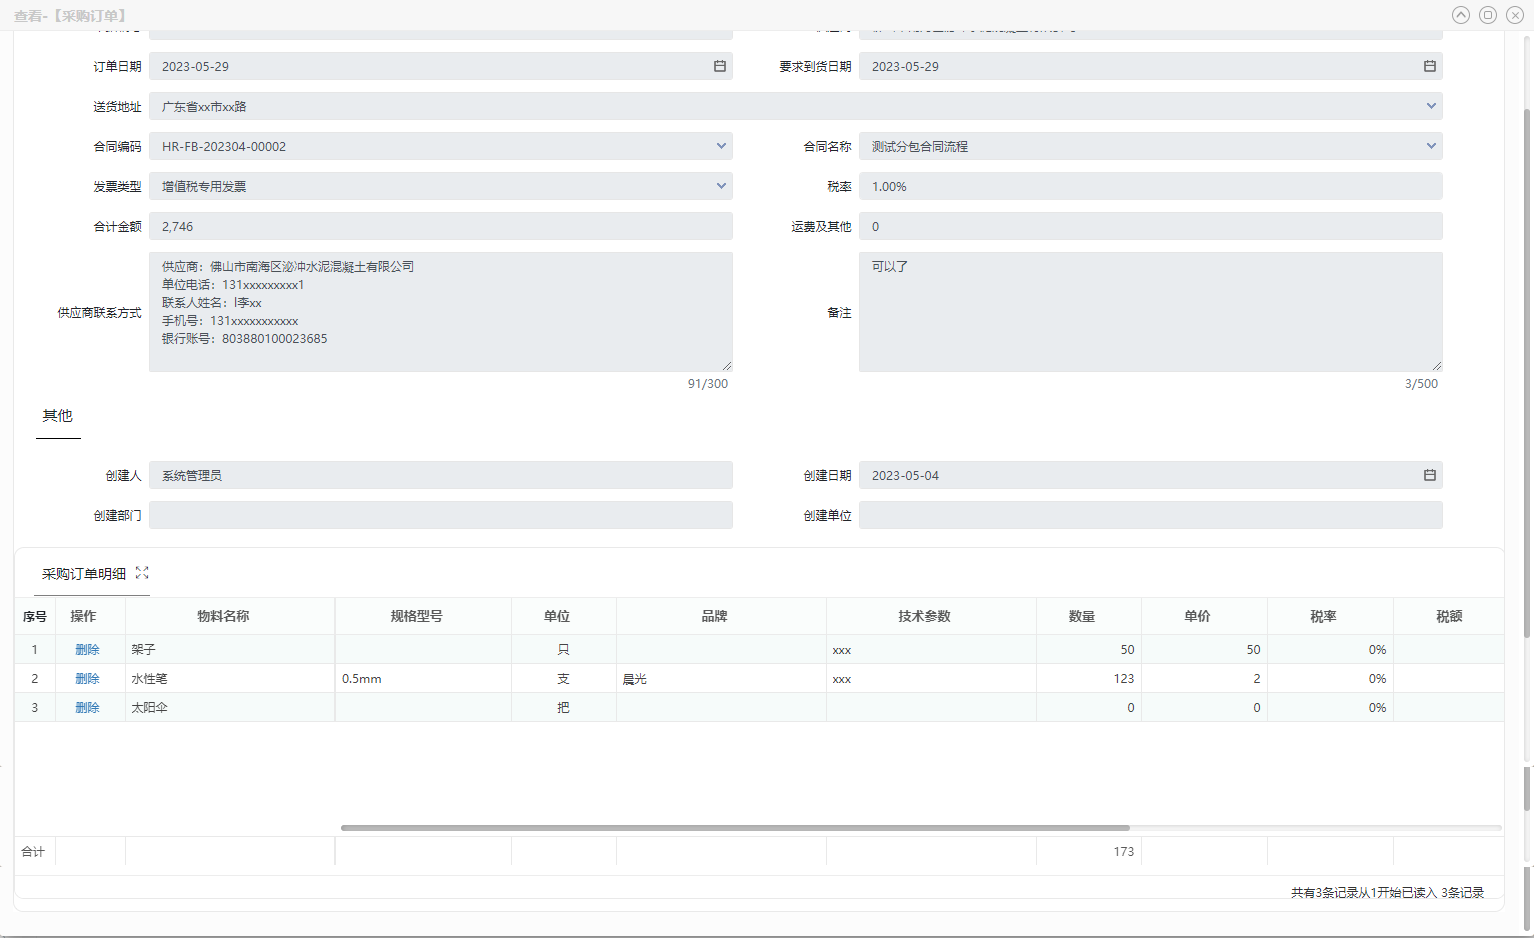This screenshot has width=1534, height=938.
Task: Click the 物料名称 column header
Action: click(x=223, y=616)
